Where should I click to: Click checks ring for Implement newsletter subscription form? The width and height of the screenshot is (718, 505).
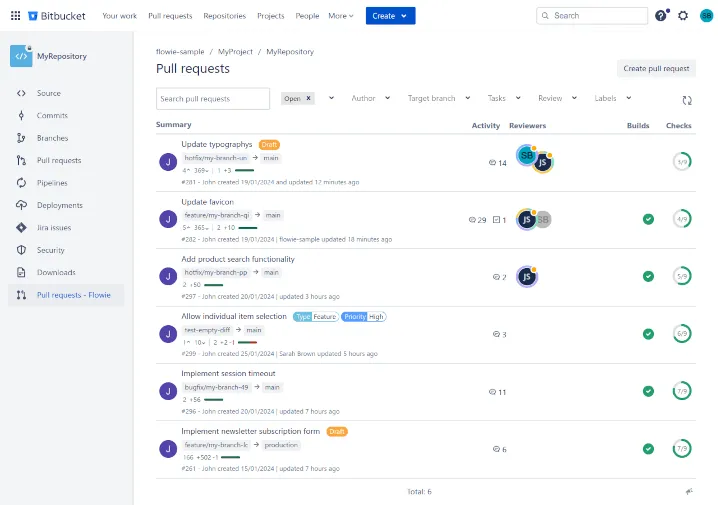682,449
